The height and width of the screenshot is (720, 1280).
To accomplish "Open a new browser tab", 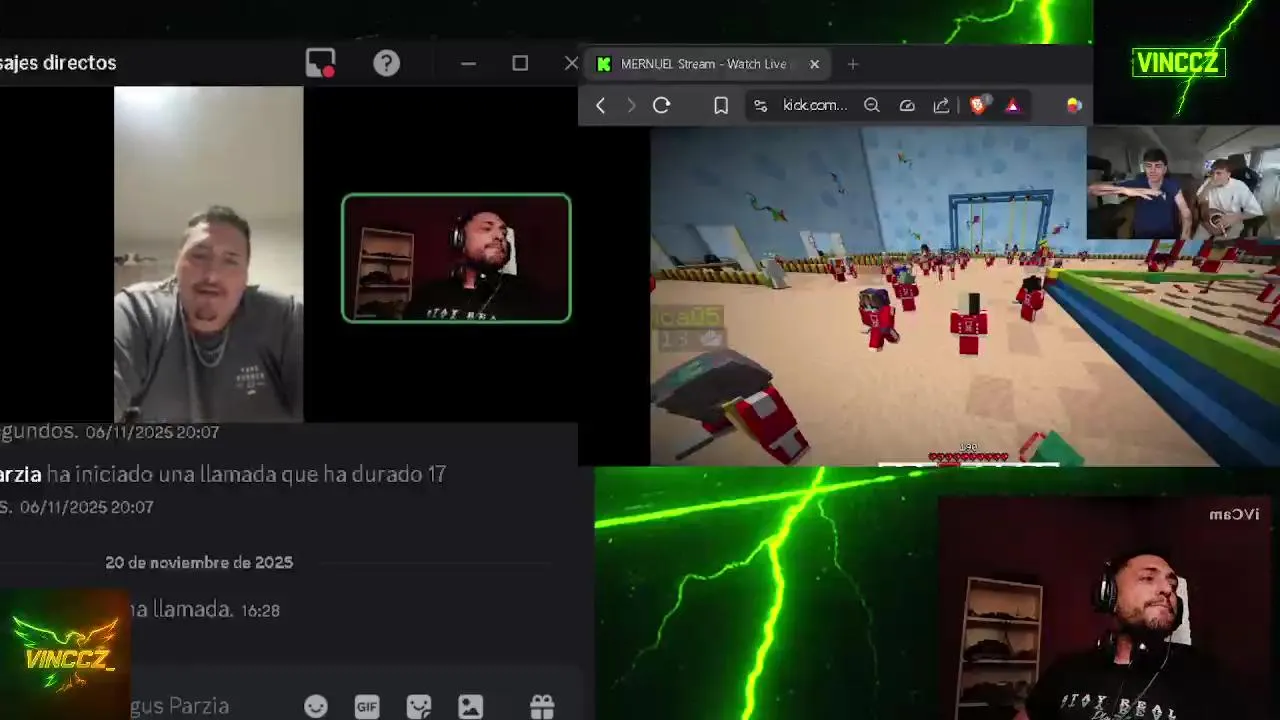I will pos(853,64).
